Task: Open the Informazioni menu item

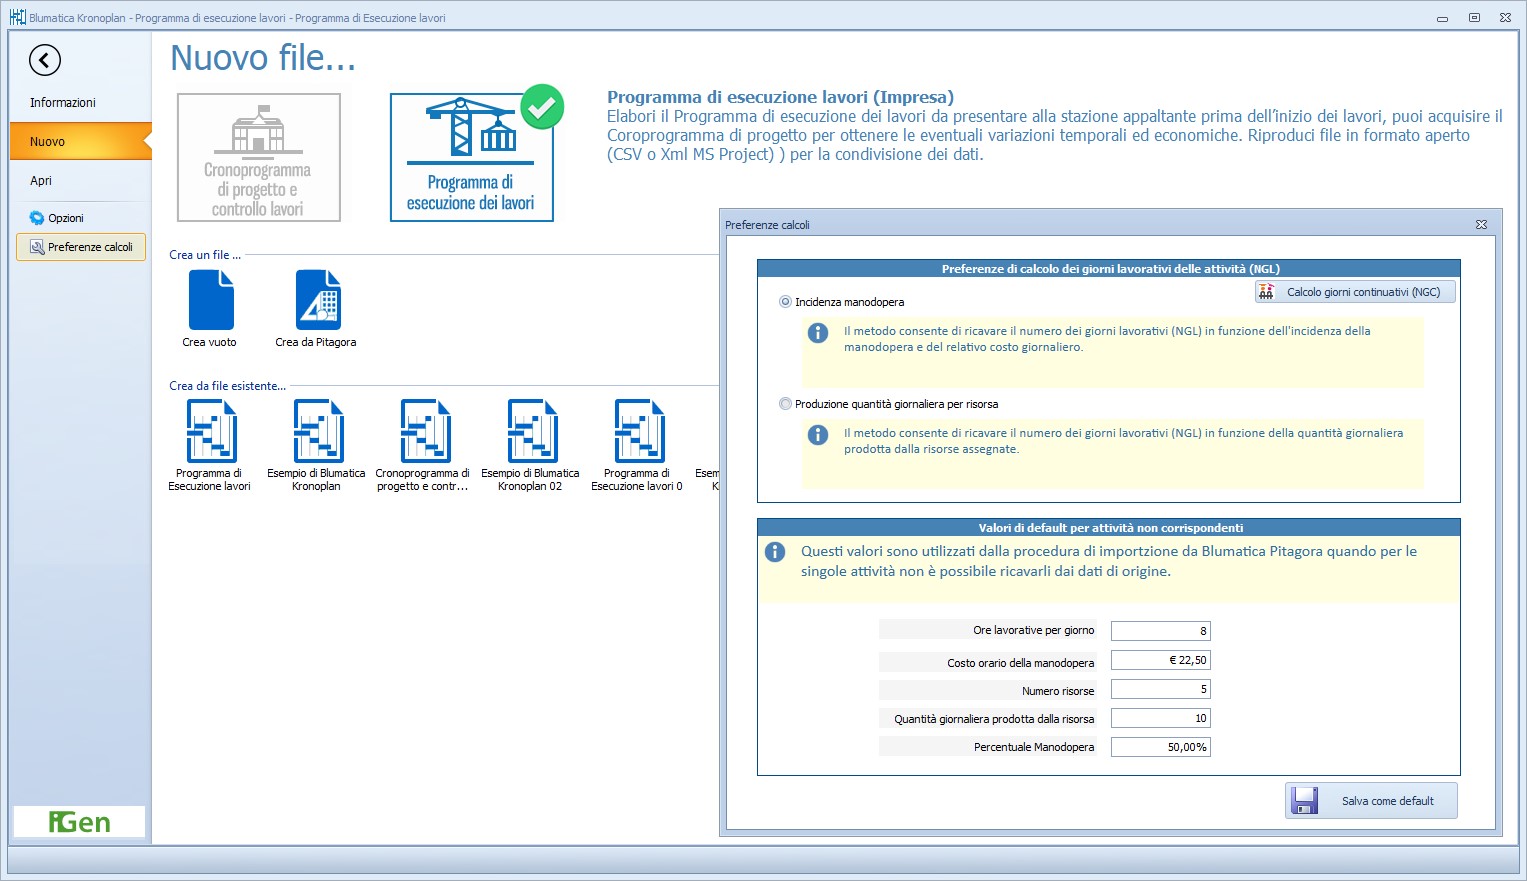Action: [63, 103]
